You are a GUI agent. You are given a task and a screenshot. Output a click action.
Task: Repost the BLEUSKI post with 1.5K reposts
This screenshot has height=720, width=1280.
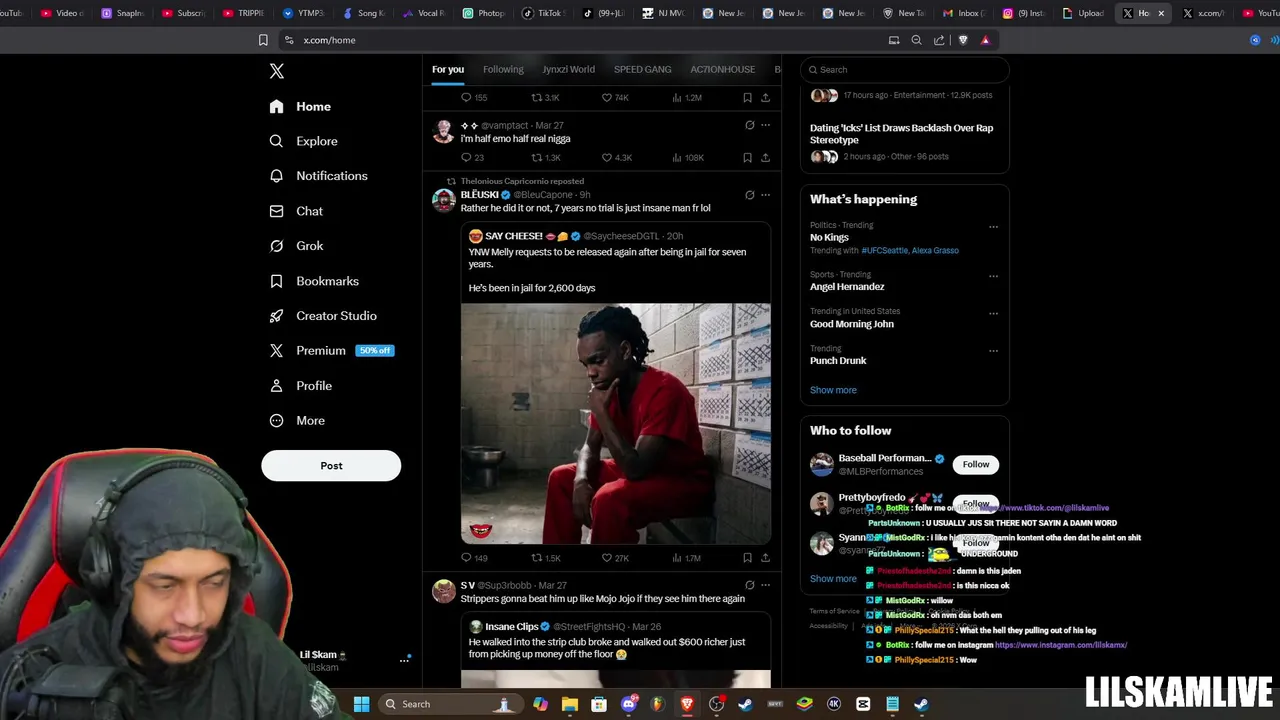[546, 558]
